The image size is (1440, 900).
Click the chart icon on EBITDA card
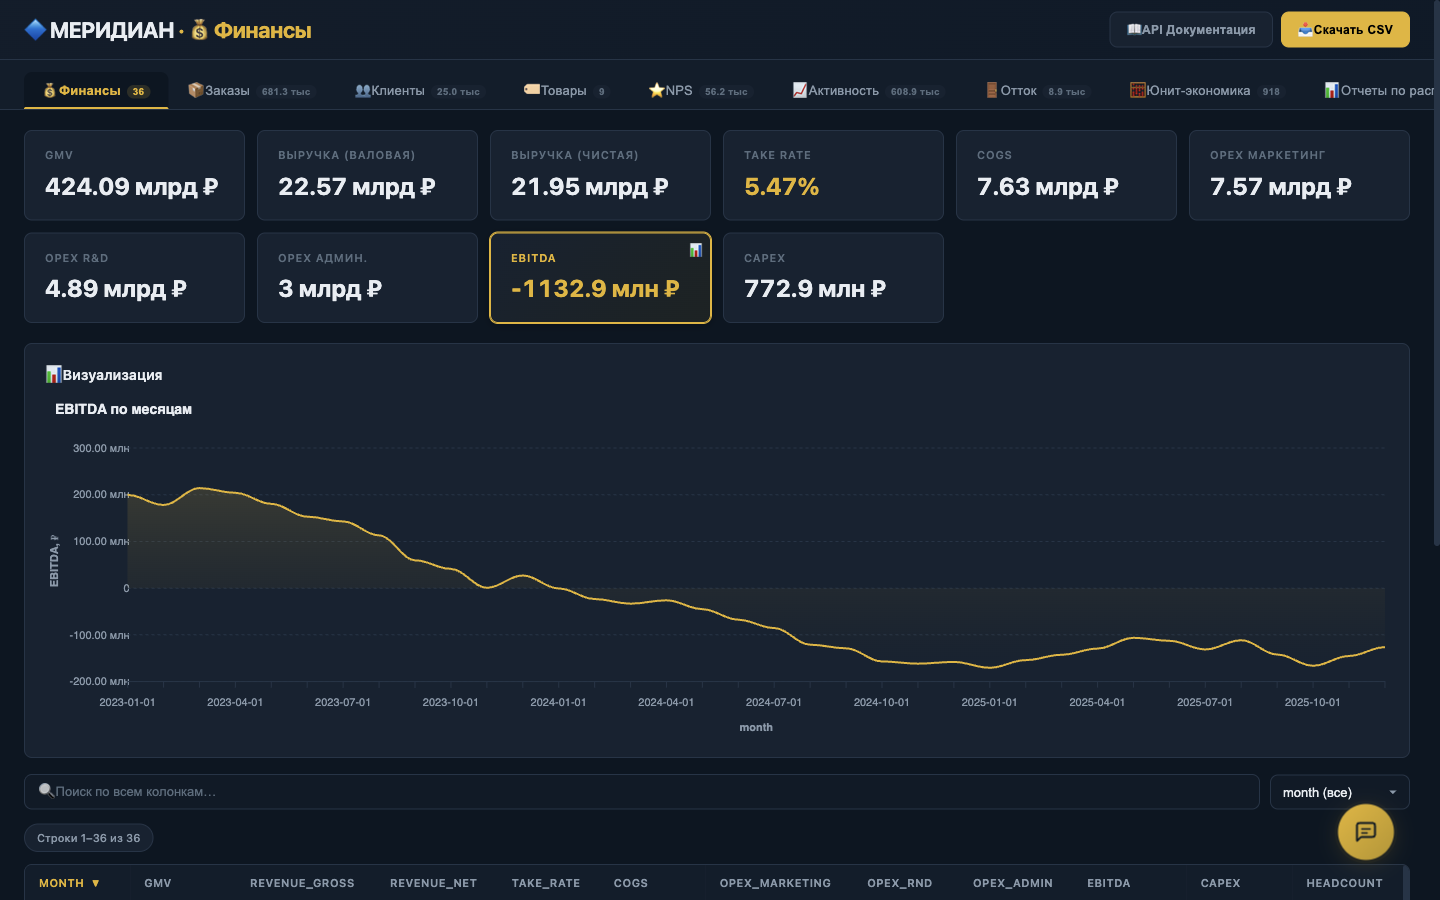696,250
